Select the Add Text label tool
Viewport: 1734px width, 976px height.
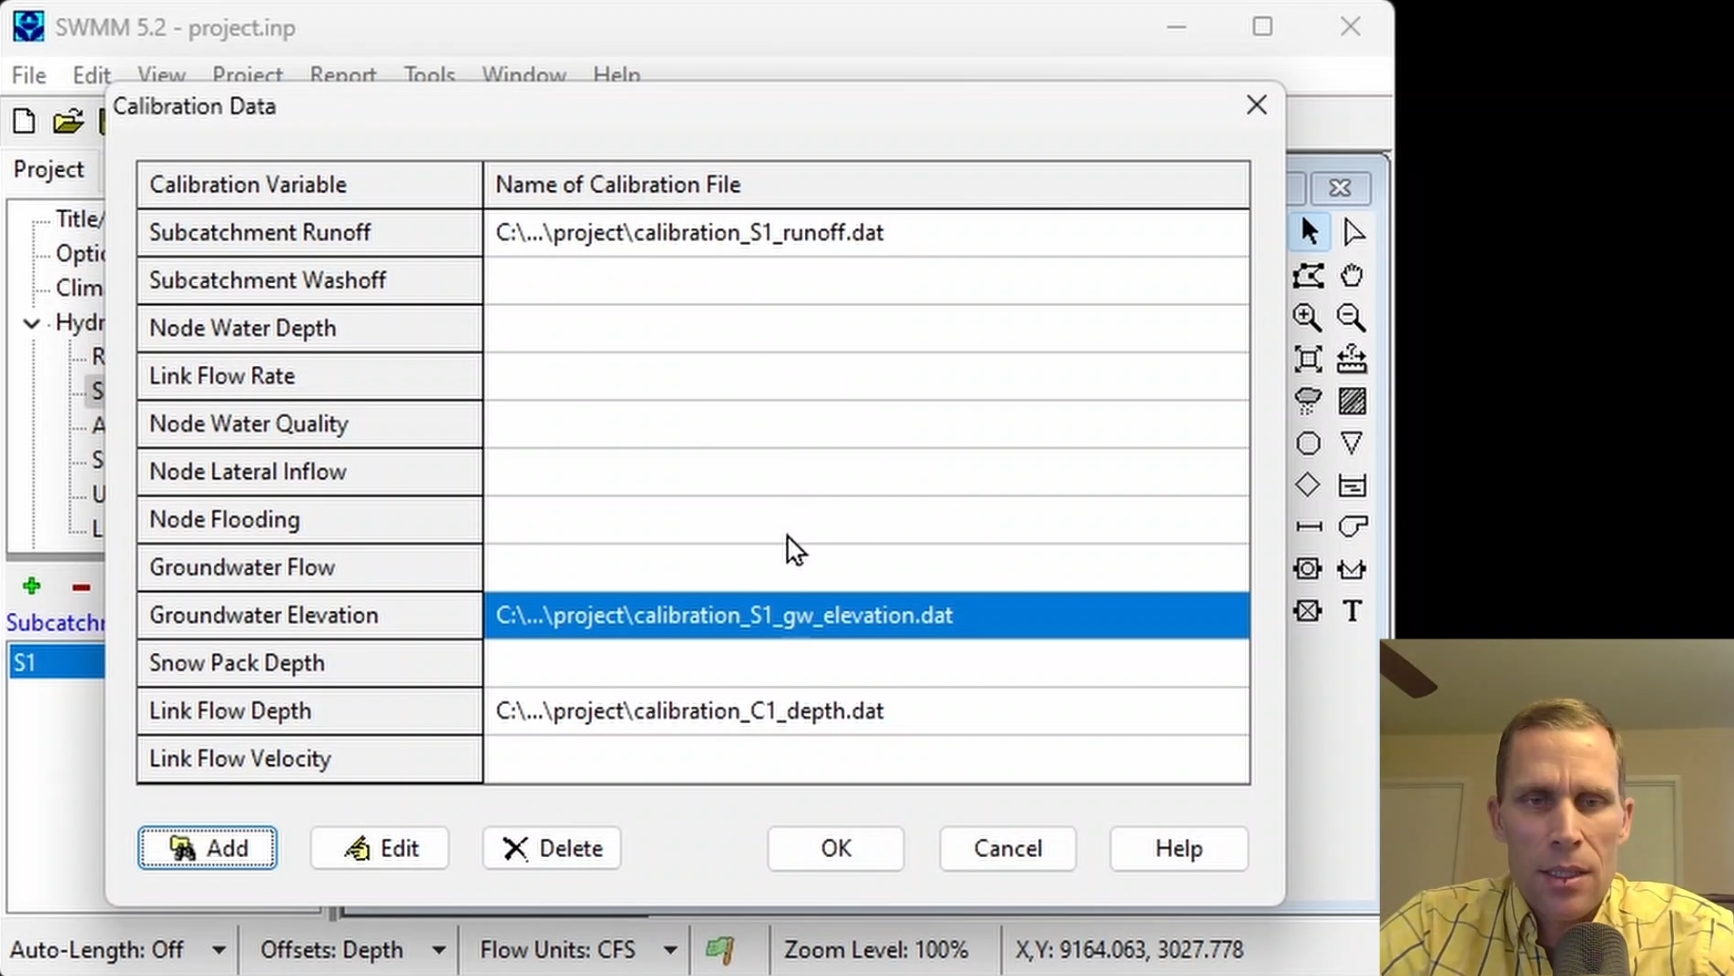[1352, 610]
